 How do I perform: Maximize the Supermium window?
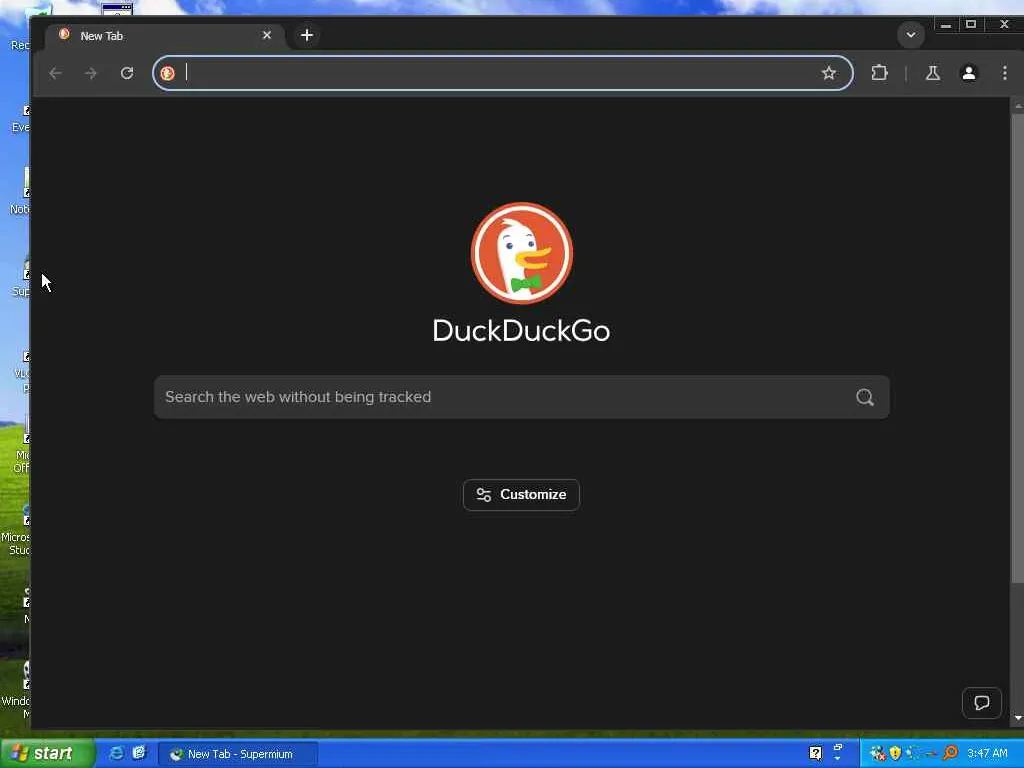(x=971, y=25)
